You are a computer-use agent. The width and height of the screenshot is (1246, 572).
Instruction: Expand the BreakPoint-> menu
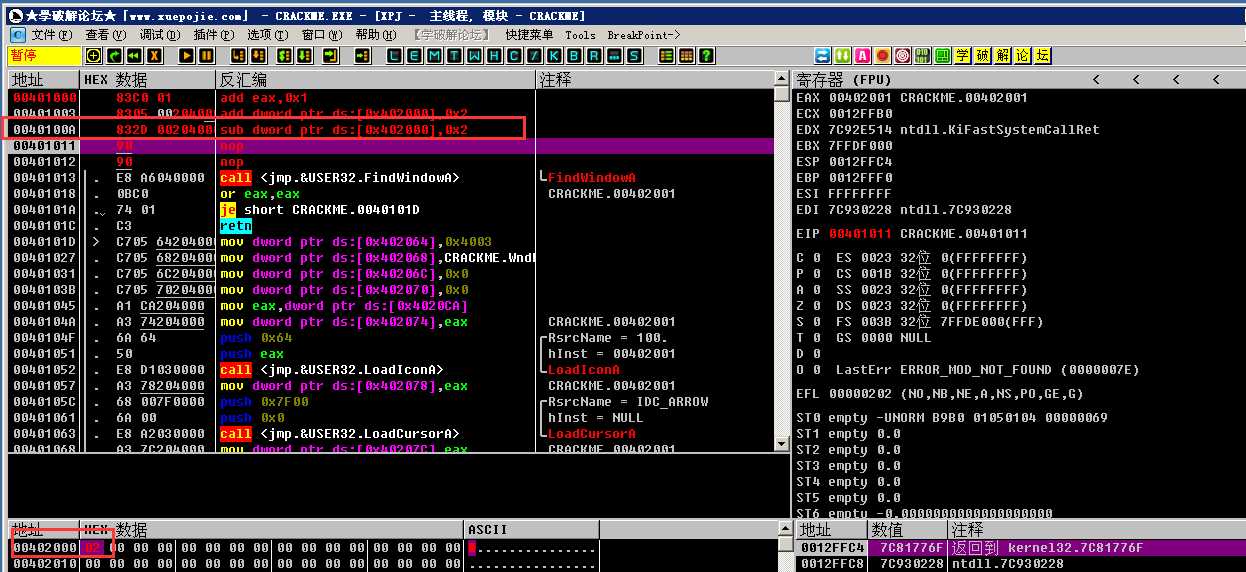[x=644, y=34]
